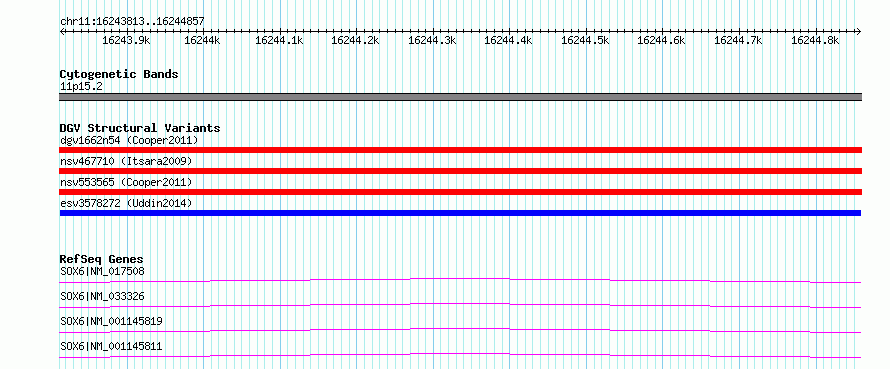Viewport: 890px width, 369px height.
Task: Select the red bar under dgv1662n54
Action: tap(460, 150)
